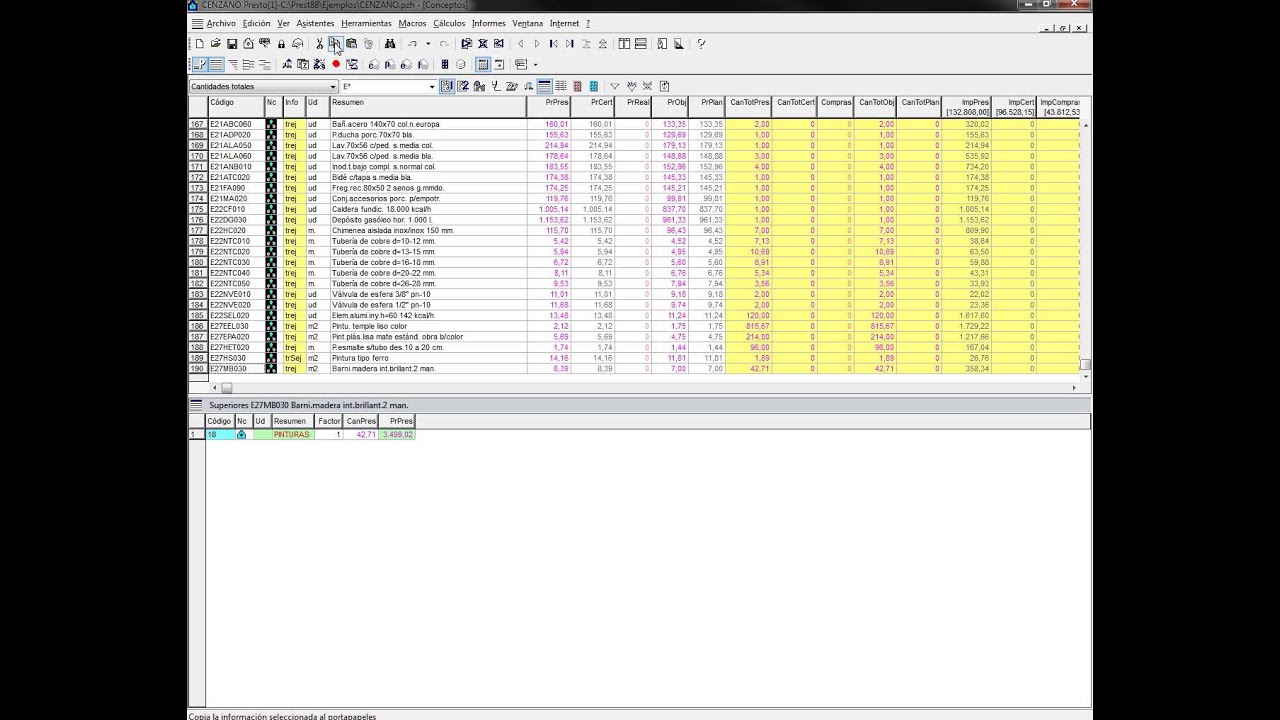Click the padlock icon in toolbar

281,43
